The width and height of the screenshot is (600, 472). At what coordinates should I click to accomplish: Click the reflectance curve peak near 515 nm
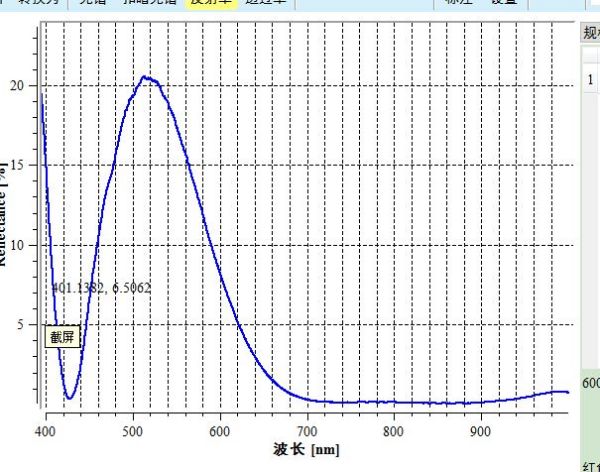coord(146,77)
